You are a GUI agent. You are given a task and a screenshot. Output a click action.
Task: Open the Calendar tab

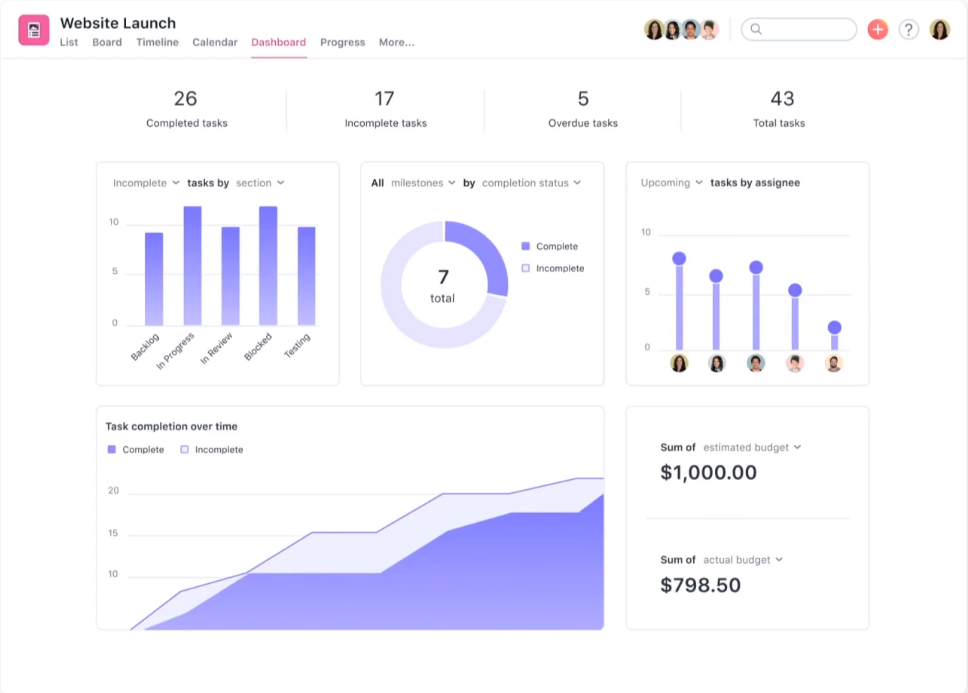point(215,42)
